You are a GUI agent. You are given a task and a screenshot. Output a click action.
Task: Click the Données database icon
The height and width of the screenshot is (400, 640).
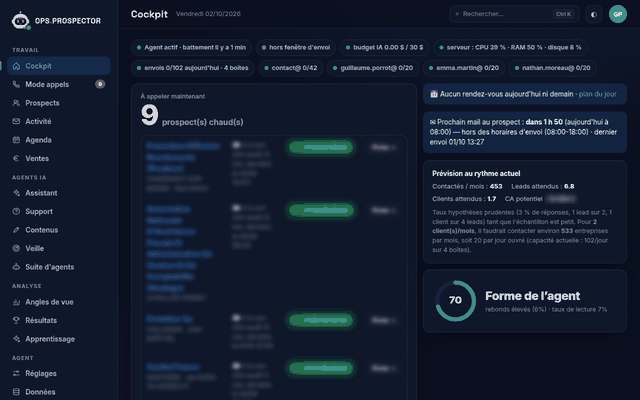16,392
